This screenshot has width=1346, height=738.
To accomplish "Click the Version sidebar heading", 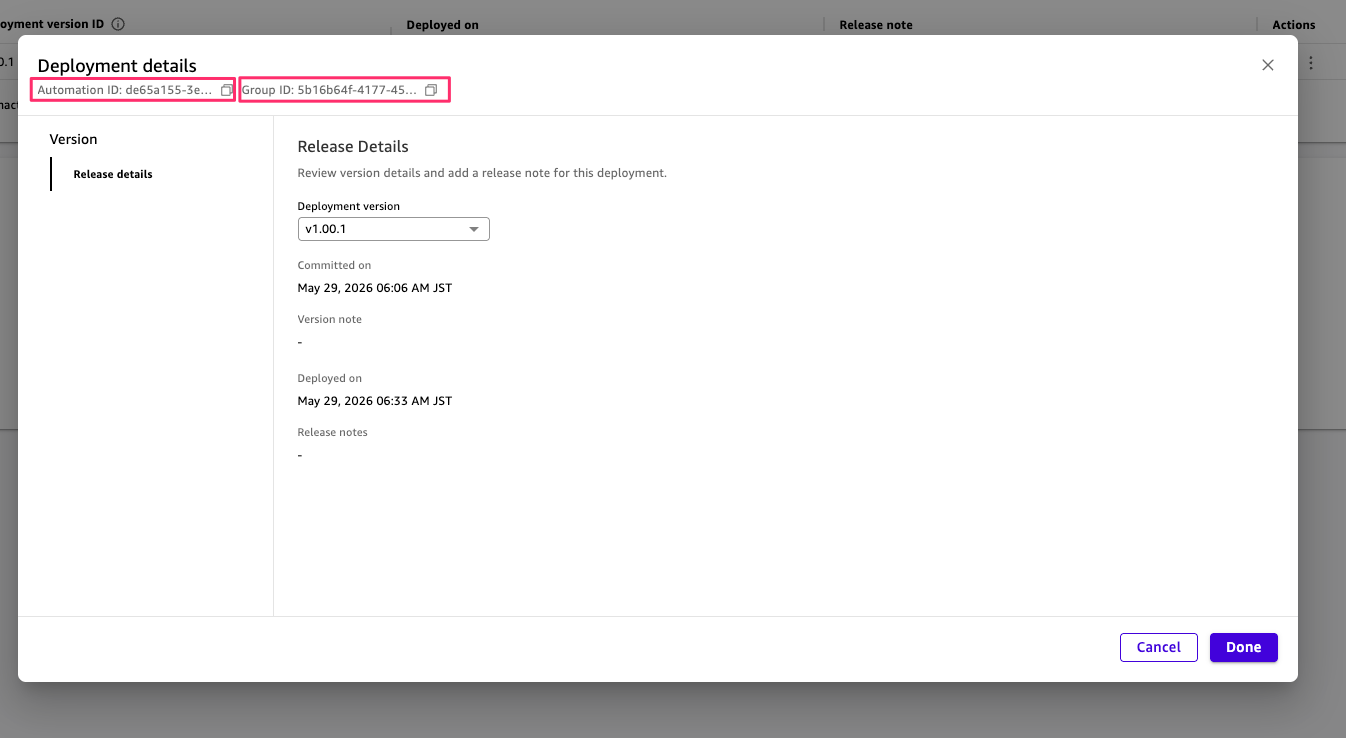I will click(74, 139).
